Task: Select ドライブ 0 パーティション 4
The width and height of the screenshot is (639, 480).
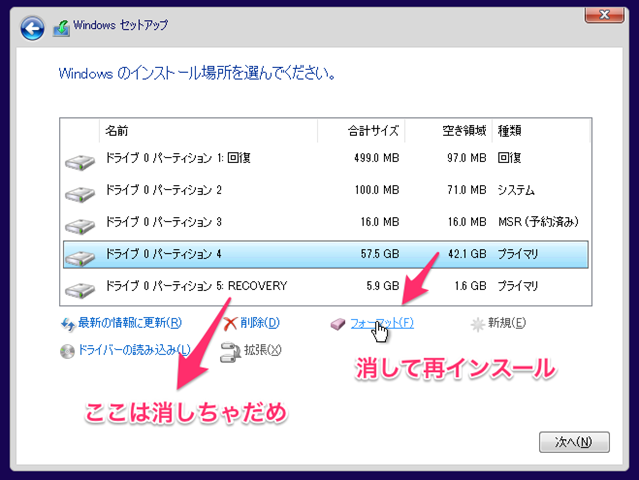Action: [x=326, y=254]
